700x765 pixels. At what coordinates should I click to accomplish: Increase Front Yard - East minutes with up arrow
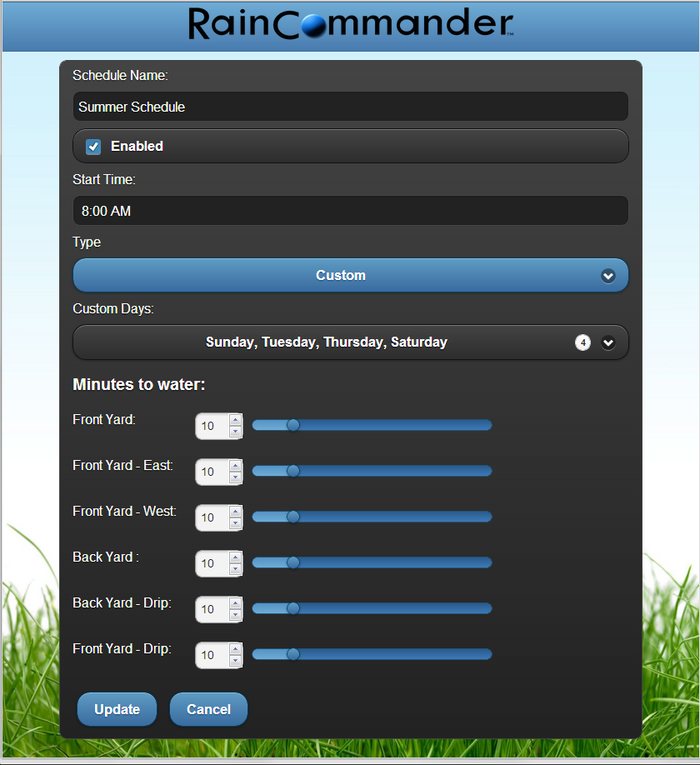click(236, 466)
